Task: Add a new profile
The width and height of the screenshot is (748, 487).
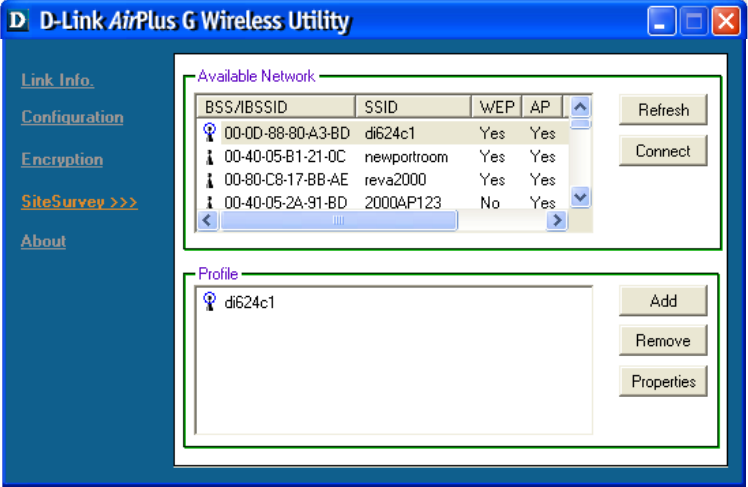Action: [663, 301]
